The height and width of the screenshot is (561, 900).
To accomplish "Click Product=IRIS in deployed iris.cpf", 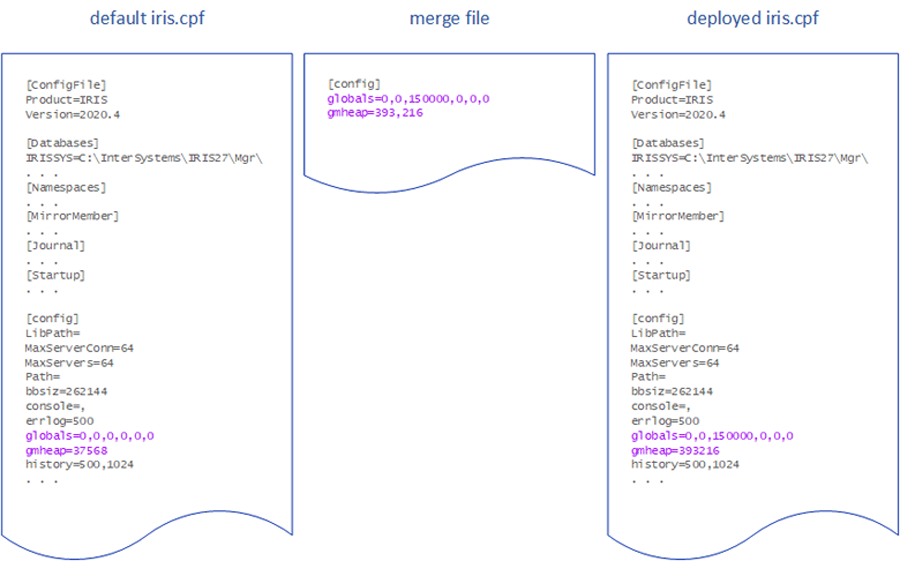I will pyautogui.click(x=672, y=100).
